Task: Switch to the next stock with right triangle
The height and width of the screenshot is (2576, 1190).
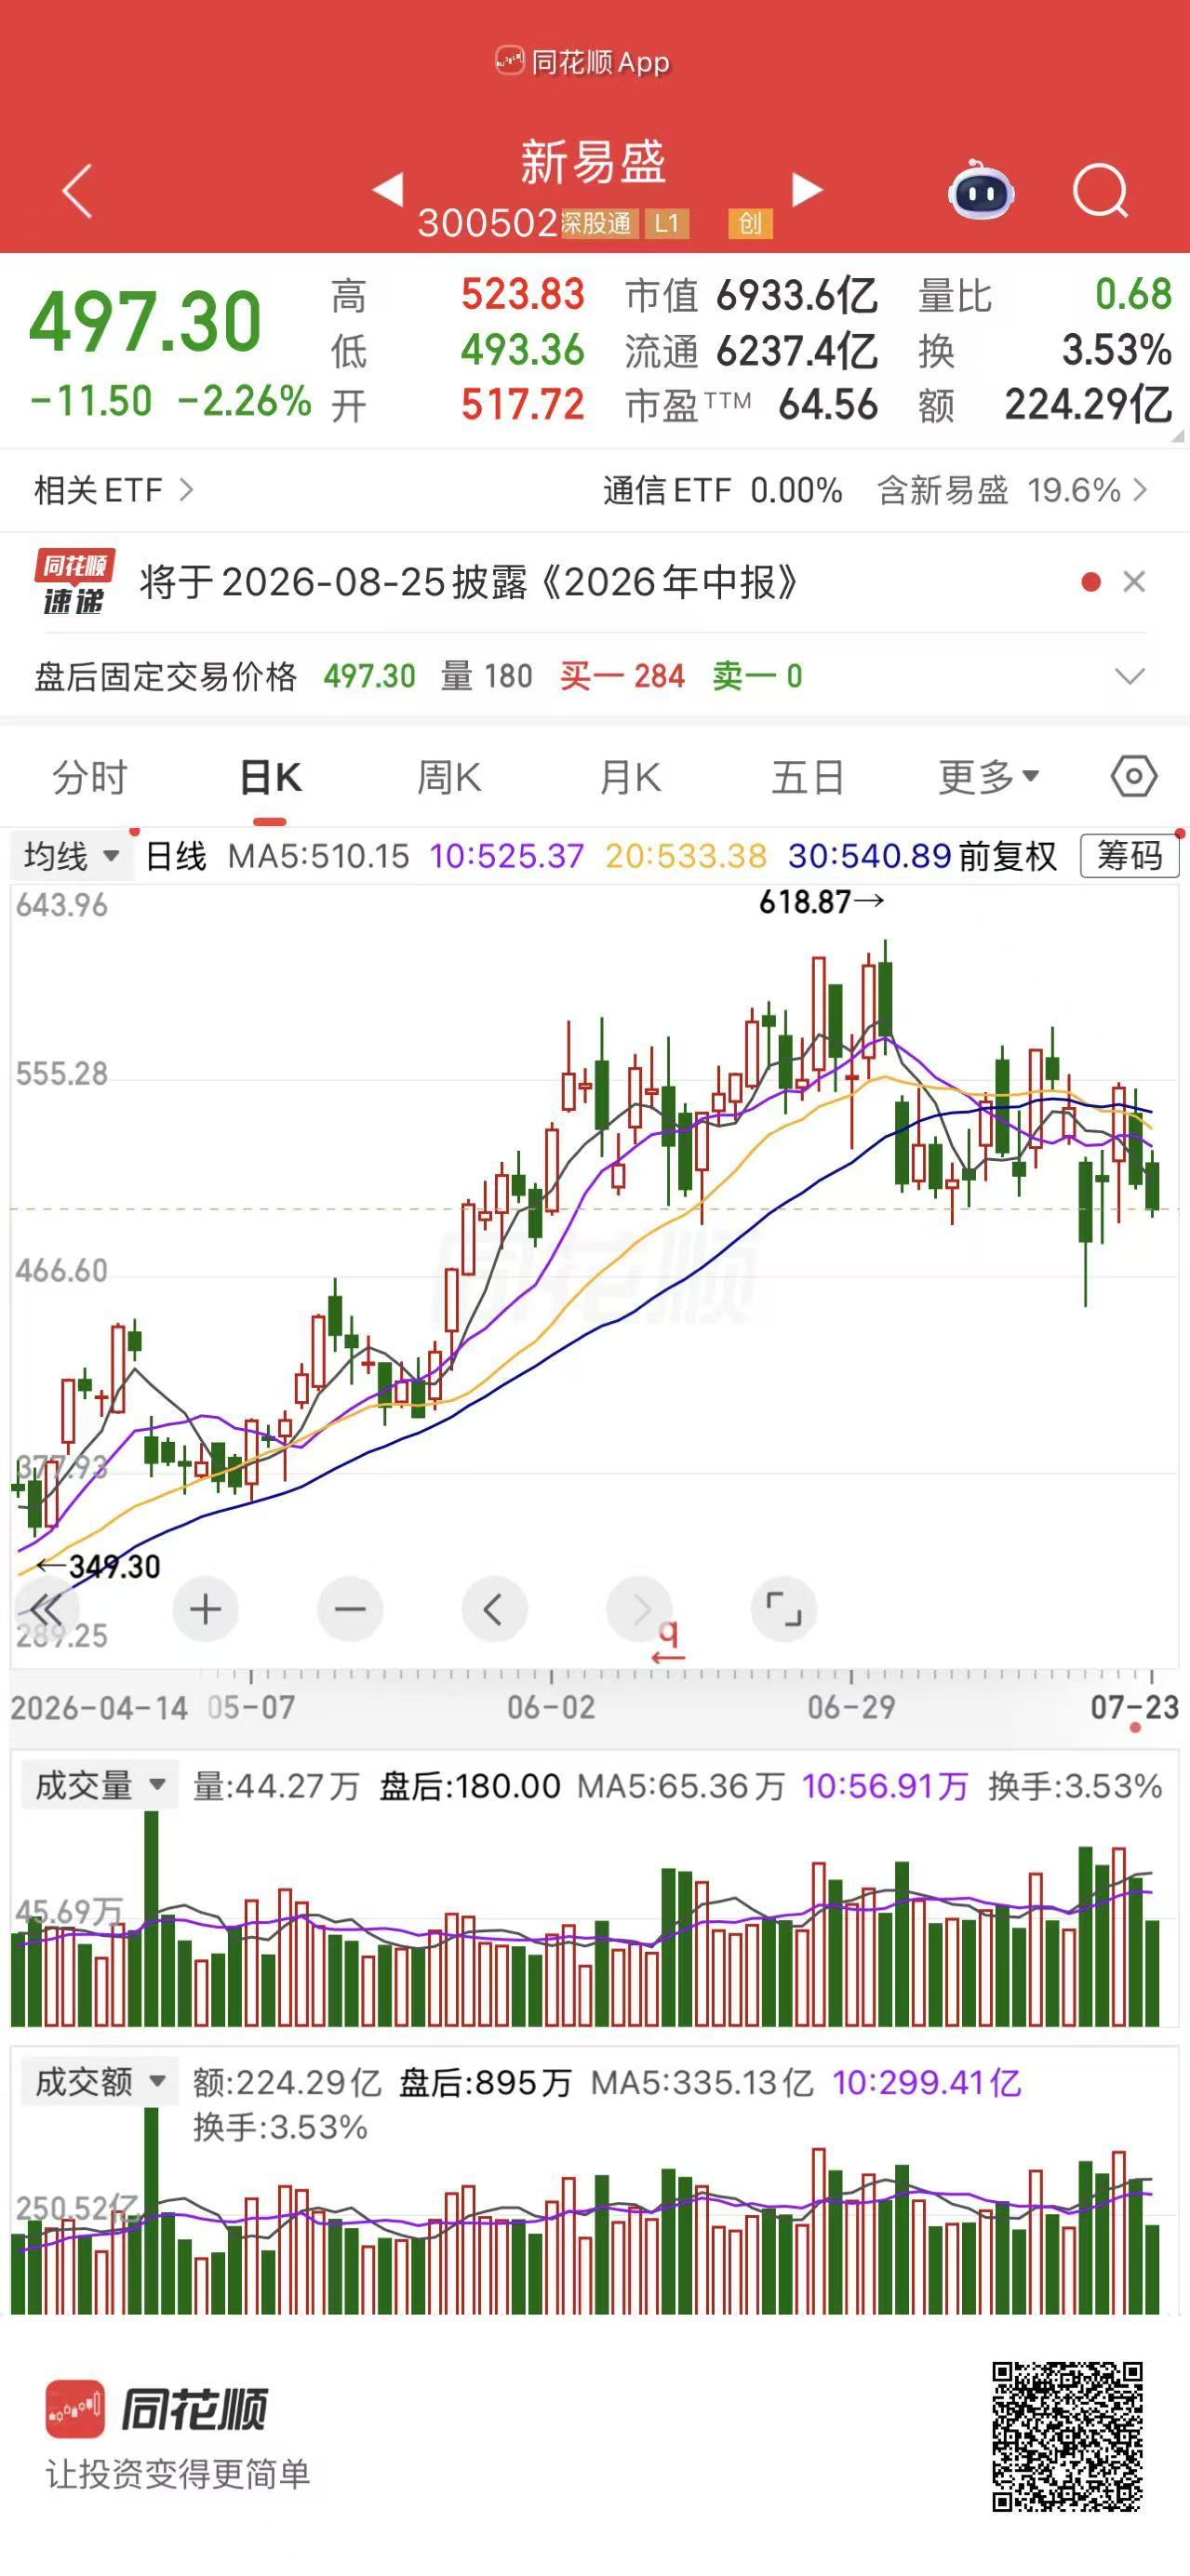Action: (807, 189)
